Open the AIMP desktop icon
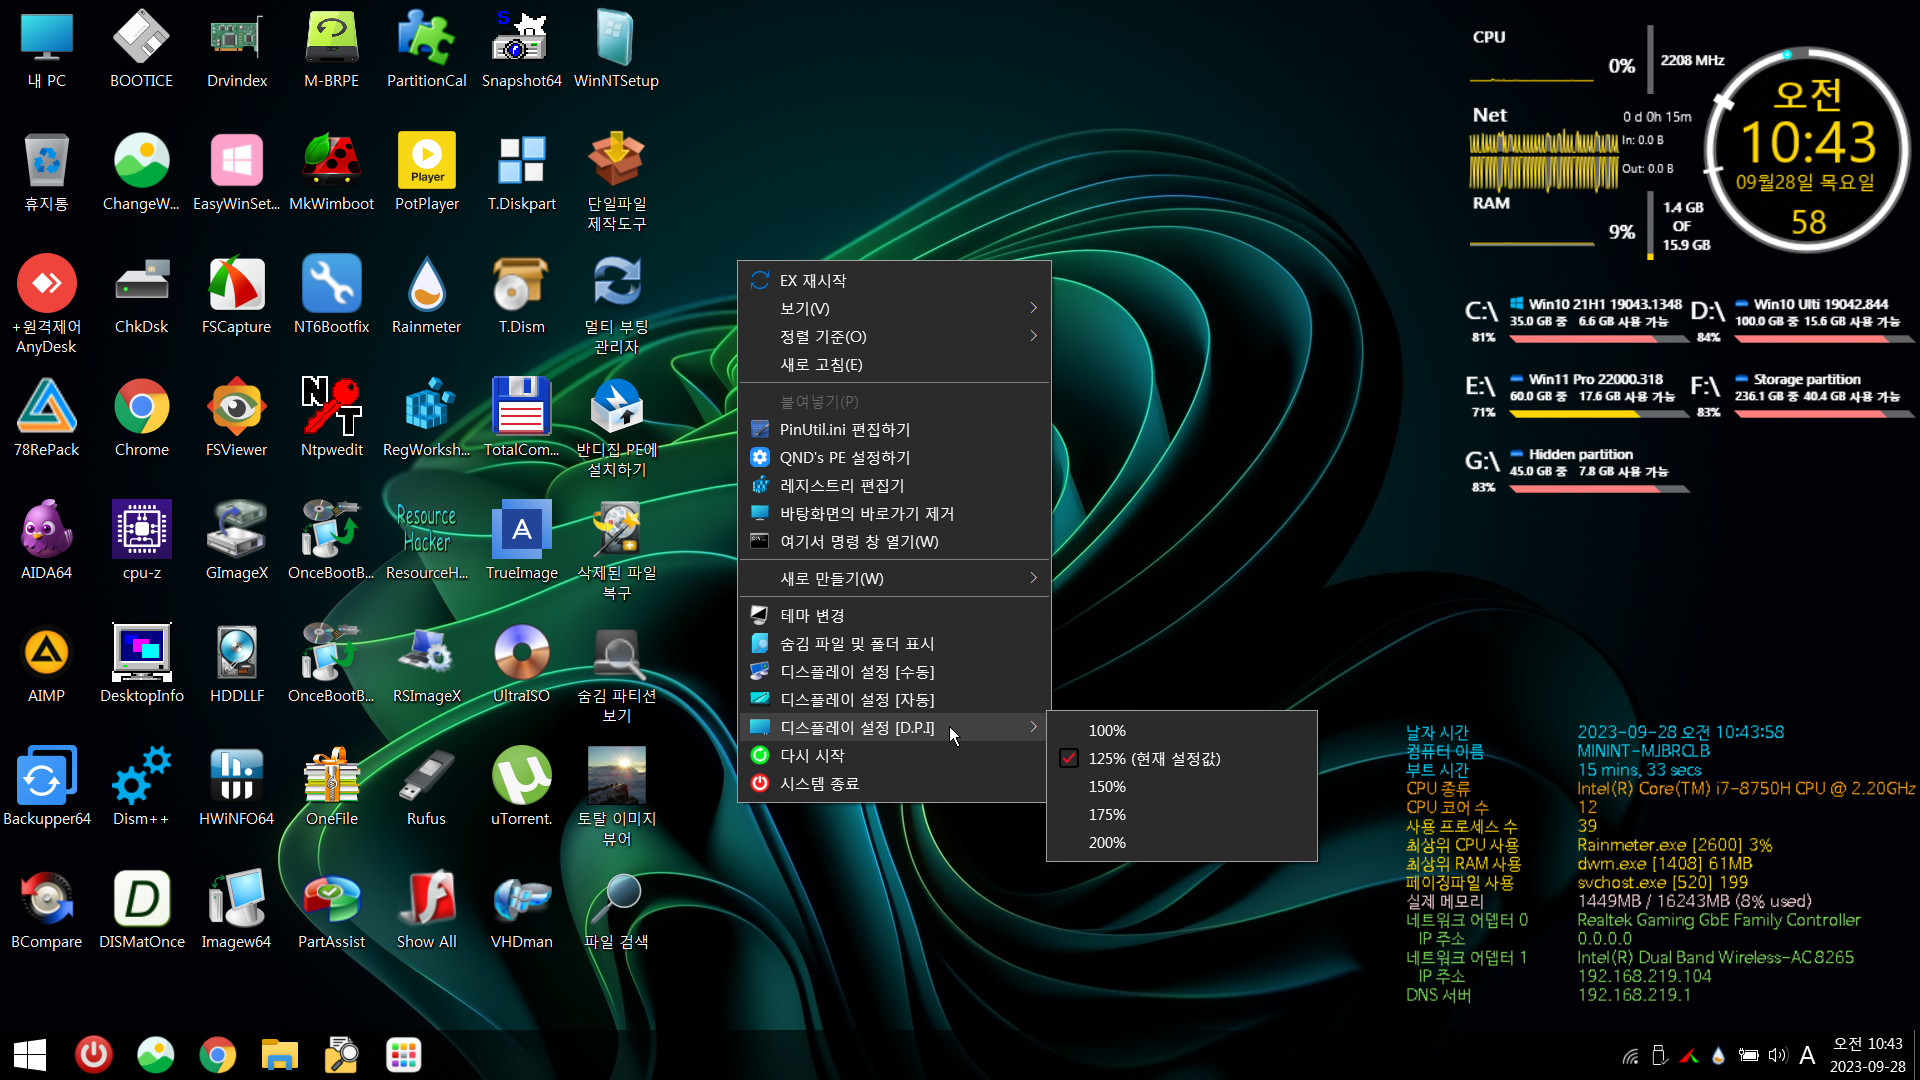 click(x=46, y=663)
